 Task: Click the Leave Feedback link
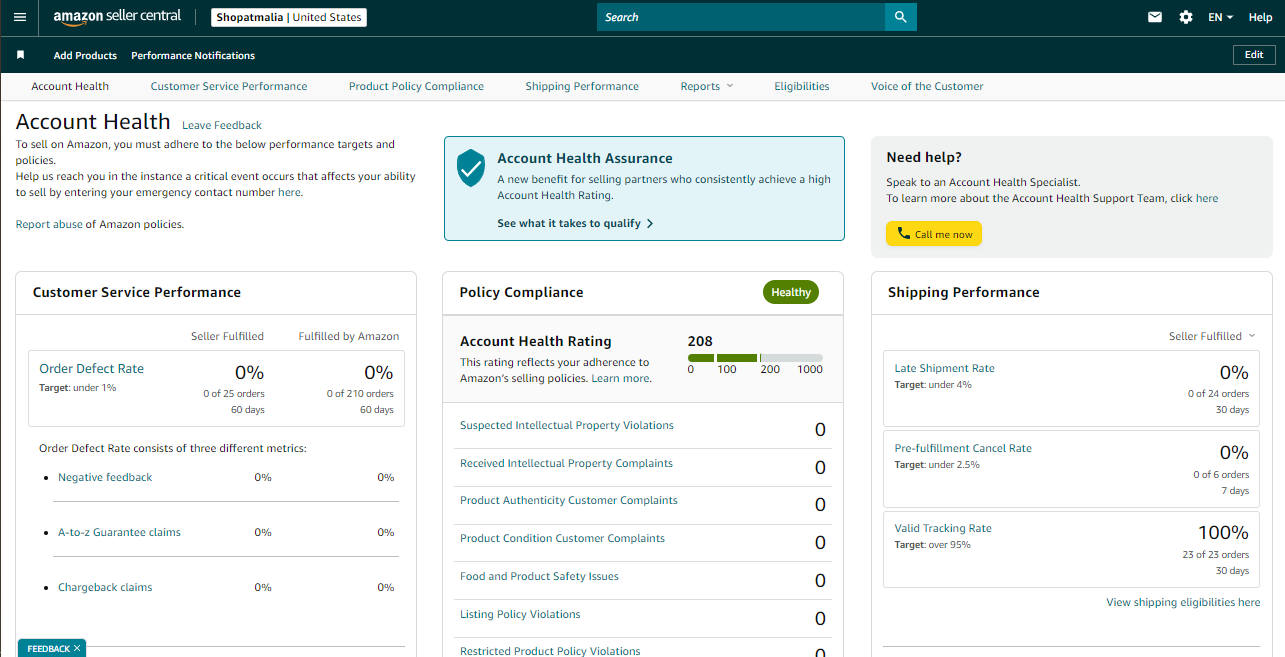coord(222,125)
